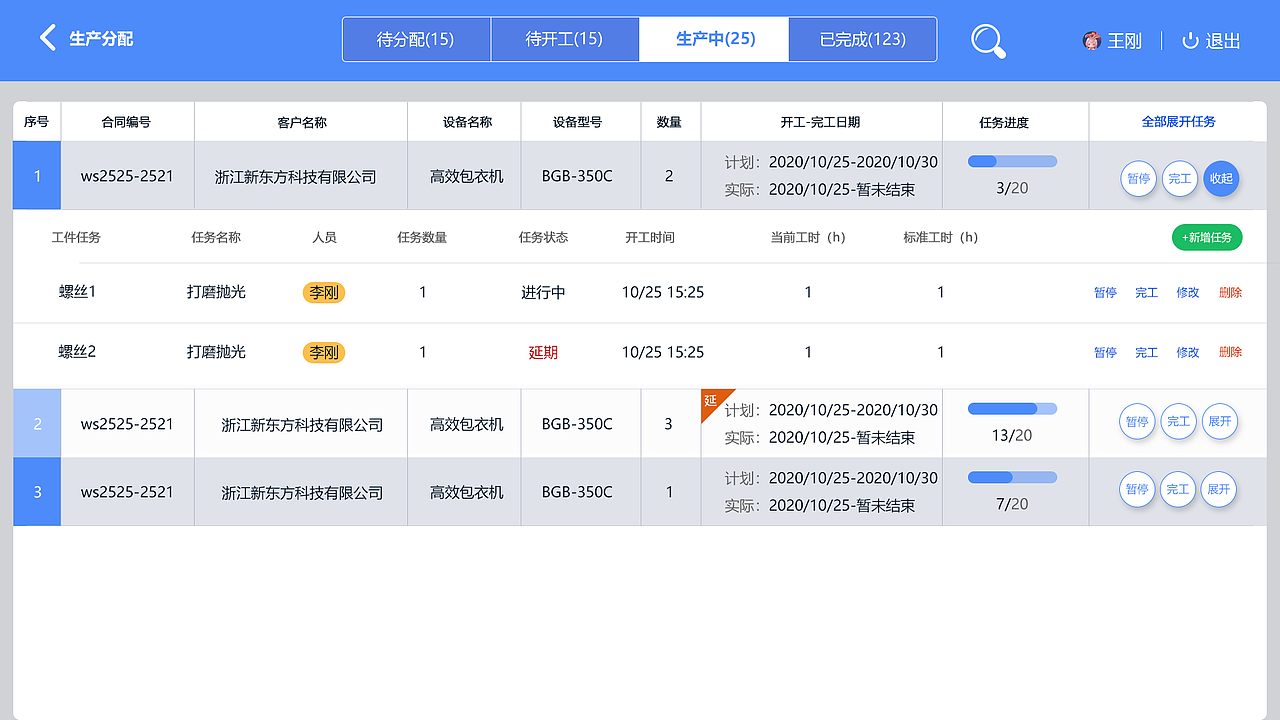Select sequence number cell 2
Screen dimensions: 1280x720
click(37, 424)
